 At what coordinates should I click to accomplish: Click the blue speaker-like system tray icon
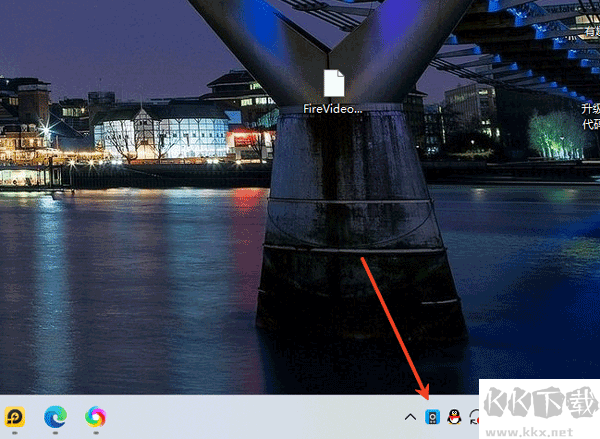tap(432, 417)
